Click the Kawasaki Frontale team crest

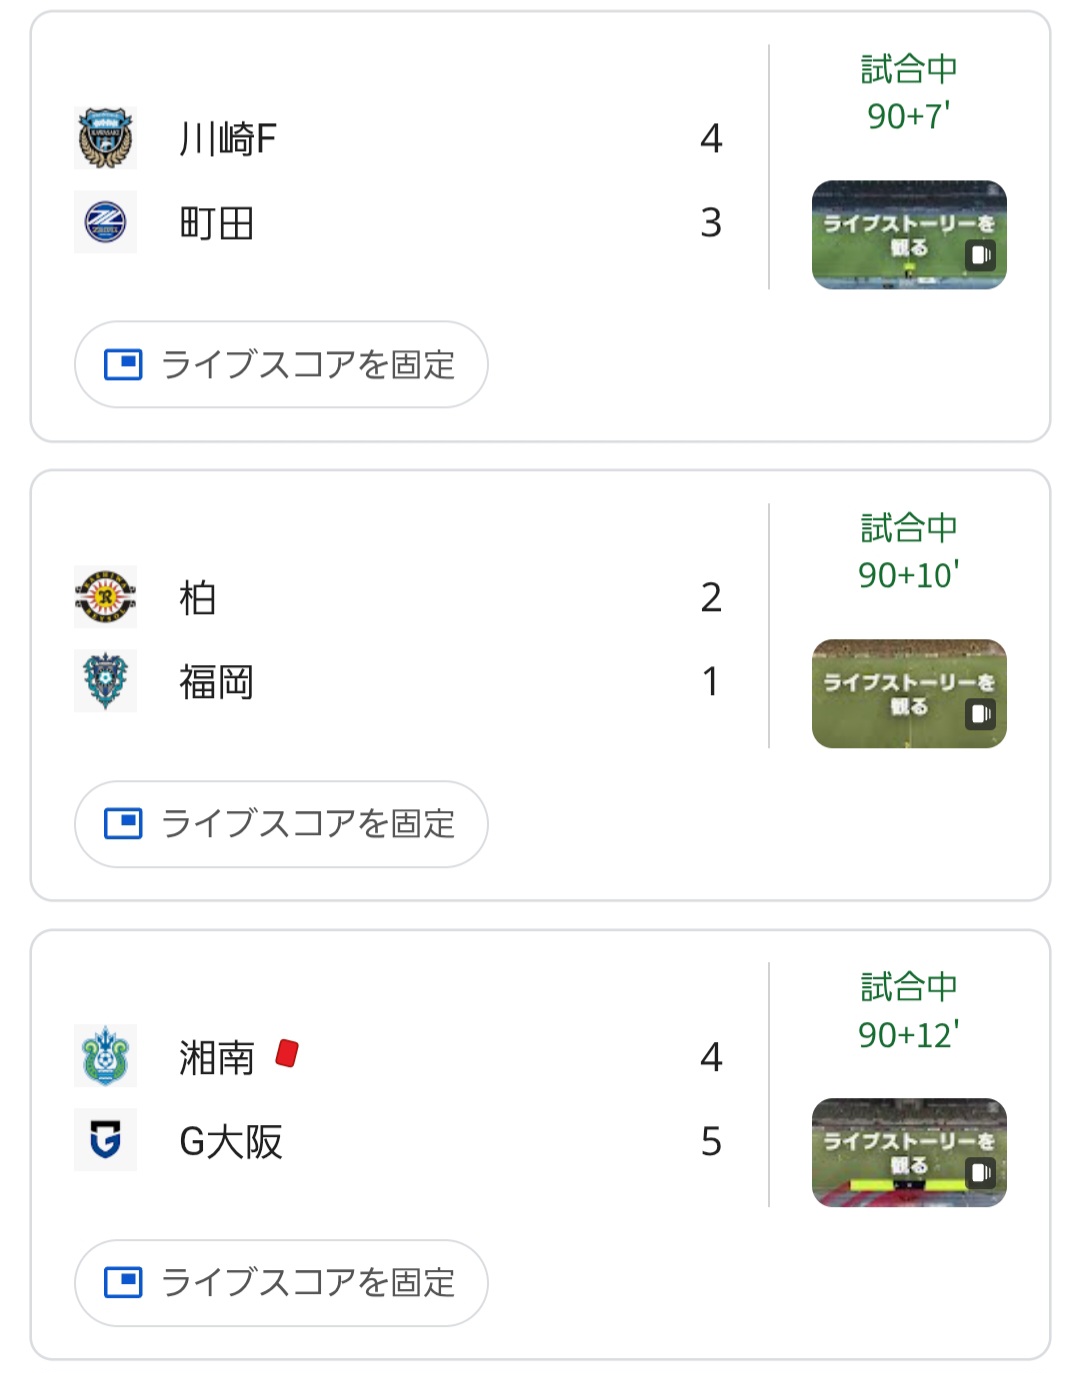(105, 138)
